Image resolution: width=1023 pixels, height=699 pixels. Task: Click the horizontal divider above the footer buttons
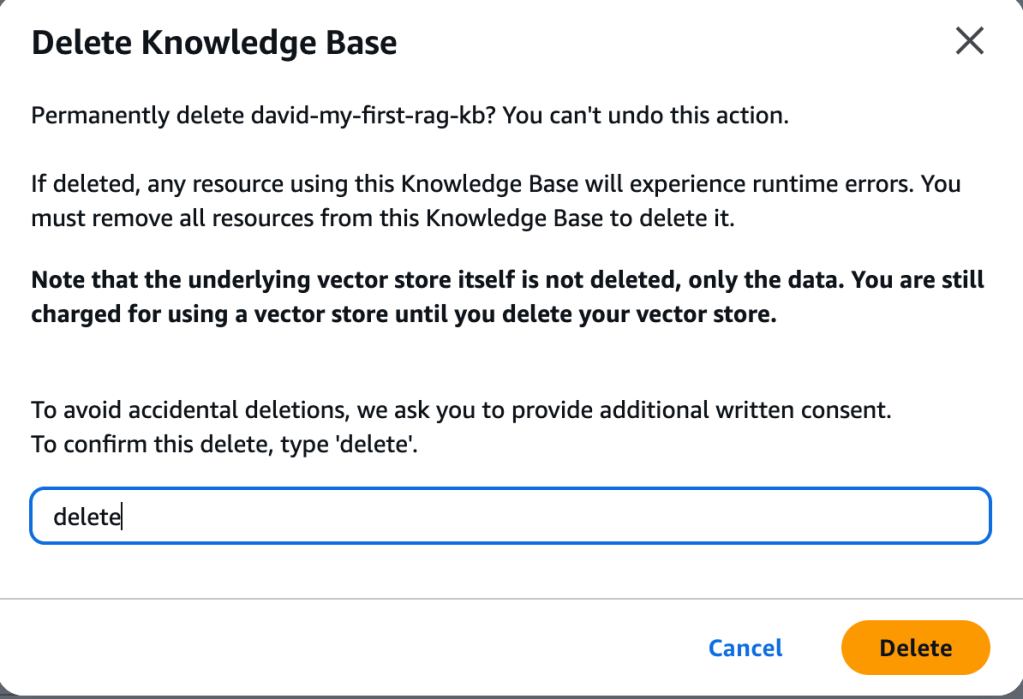pos(510,599)
